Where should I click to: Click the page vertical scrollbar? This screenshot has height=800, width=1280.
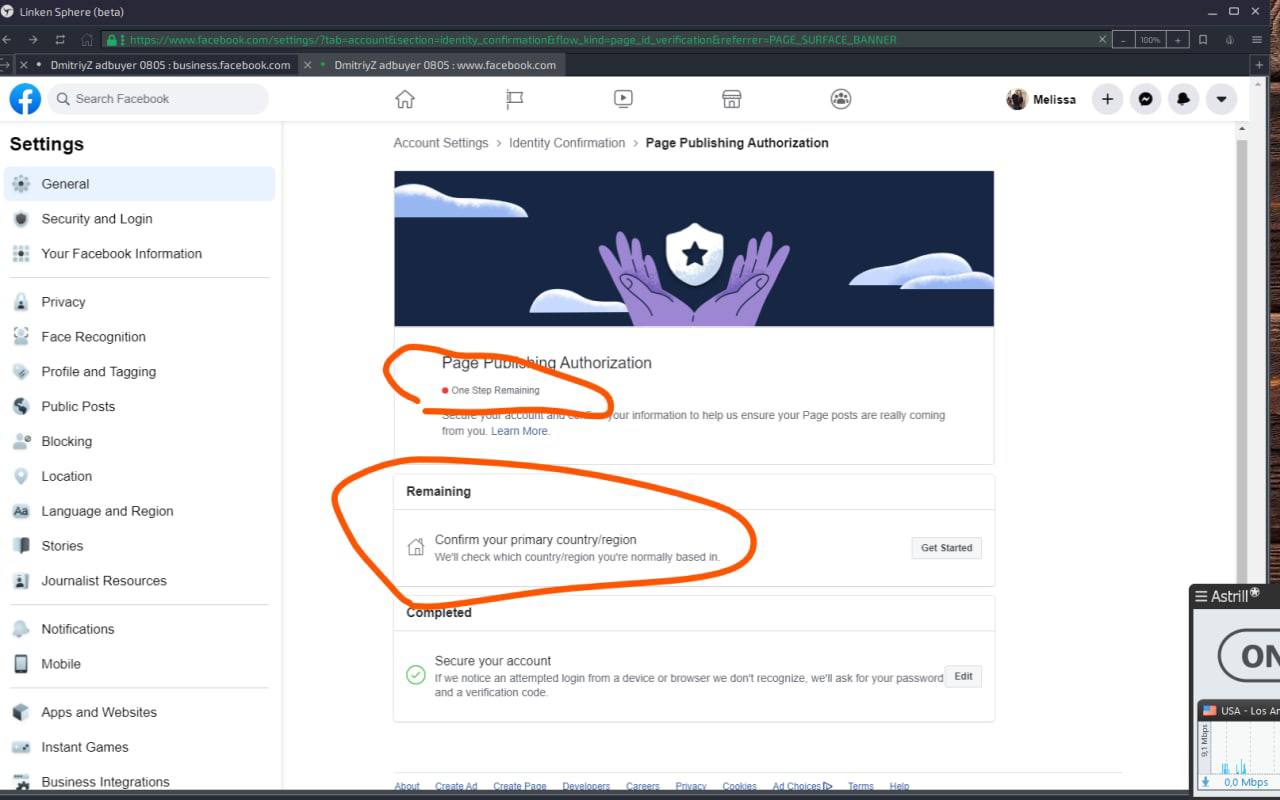click(1242, 360)
